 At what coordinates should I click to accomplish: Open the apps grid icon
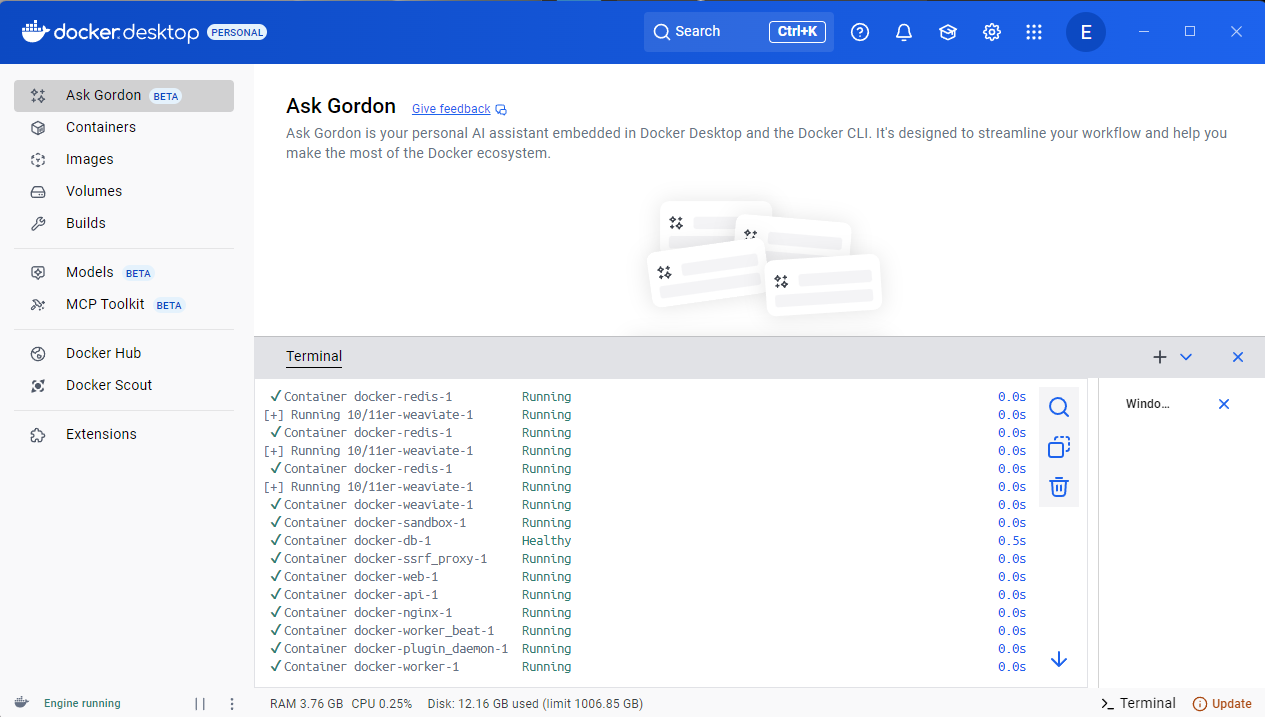pyautogui.click(x=1034, y=32)
